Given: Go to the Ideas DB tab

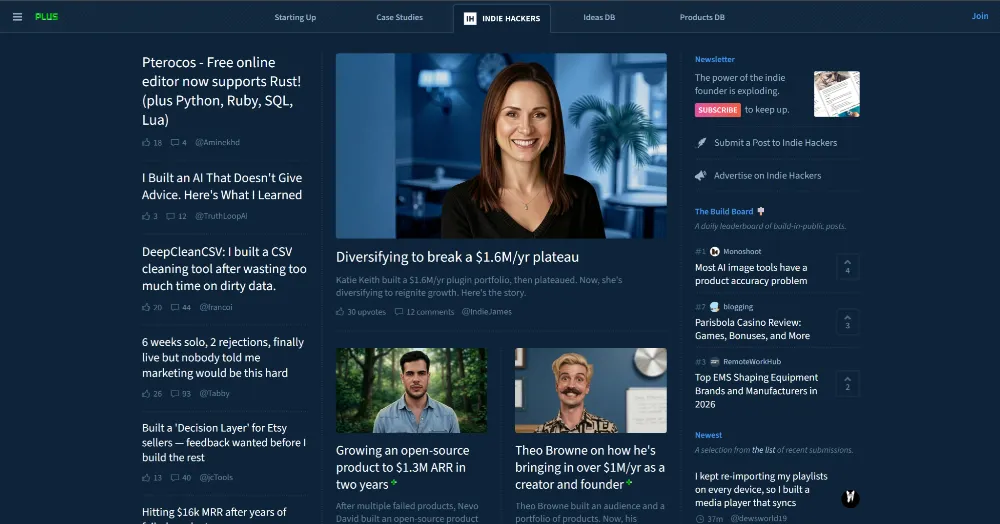Looking at the screenshot, I should click(x=599, y=17).
